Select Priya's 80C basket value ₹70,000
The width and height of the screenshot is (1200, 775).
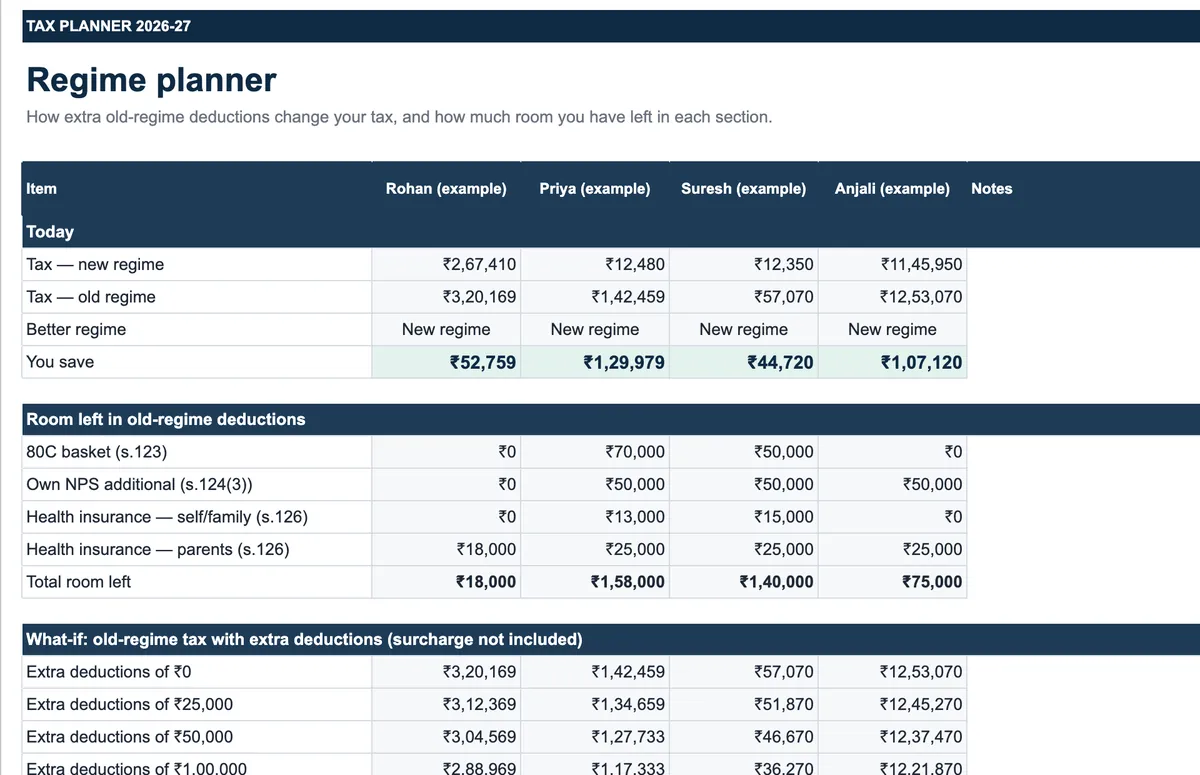tap(635, 452)
